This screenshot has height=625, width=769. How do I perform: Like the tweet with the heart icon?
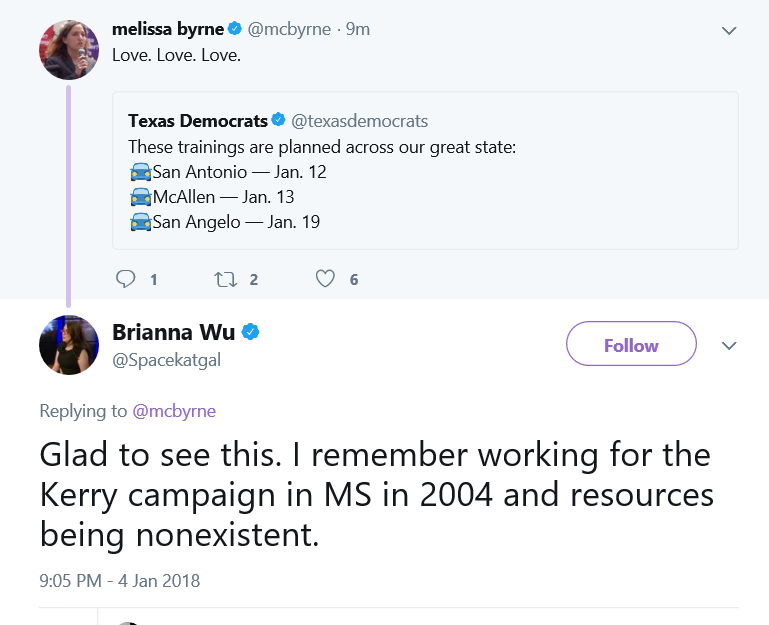click(325, 279)
